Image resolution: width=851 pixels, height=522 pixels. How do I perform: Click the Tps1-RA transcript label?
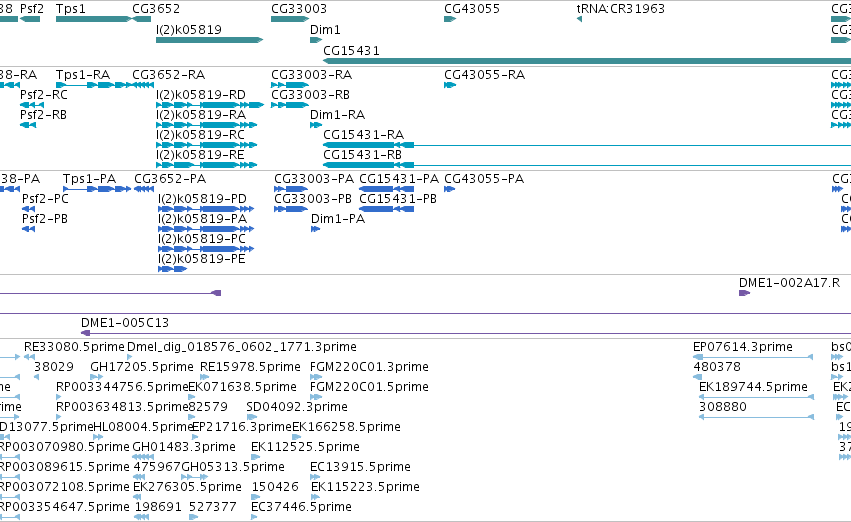[x=83, y=75]
